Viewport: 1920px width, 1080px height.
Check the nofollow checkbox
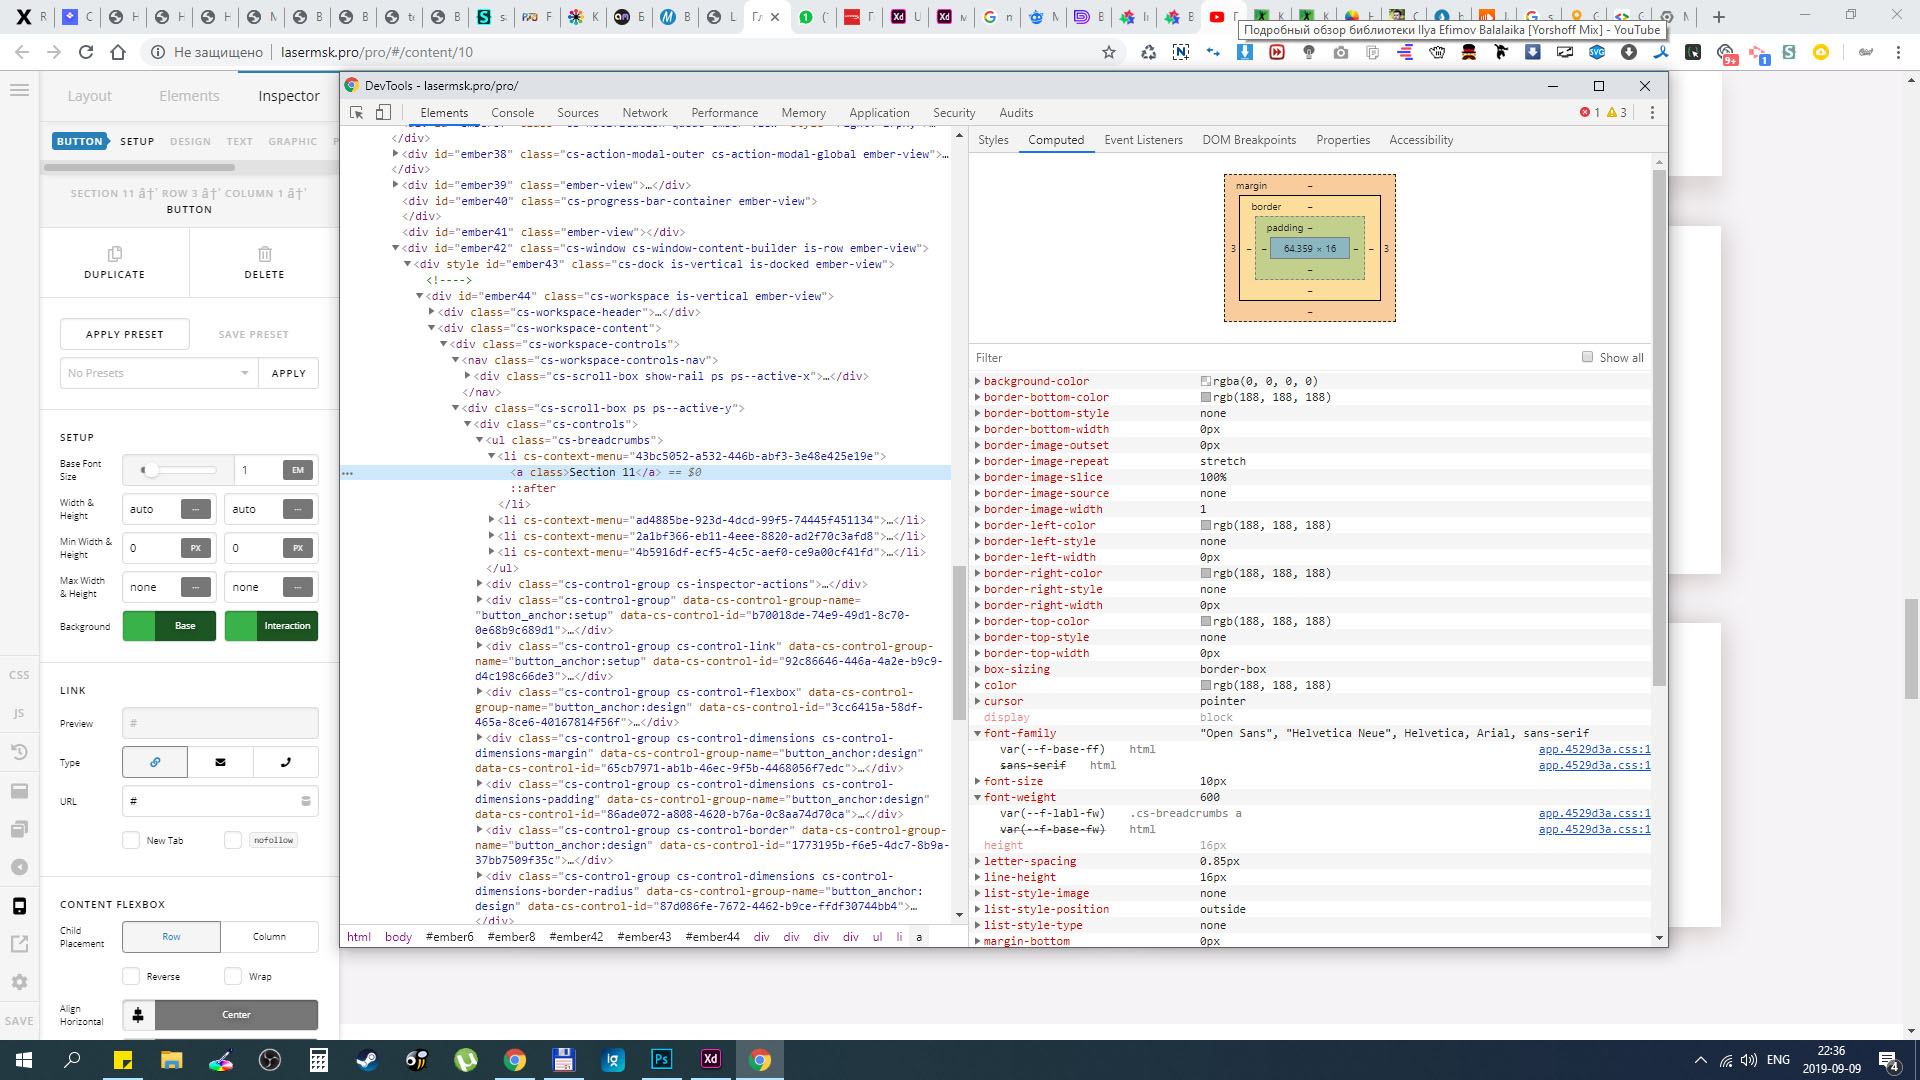coord(233,840)
